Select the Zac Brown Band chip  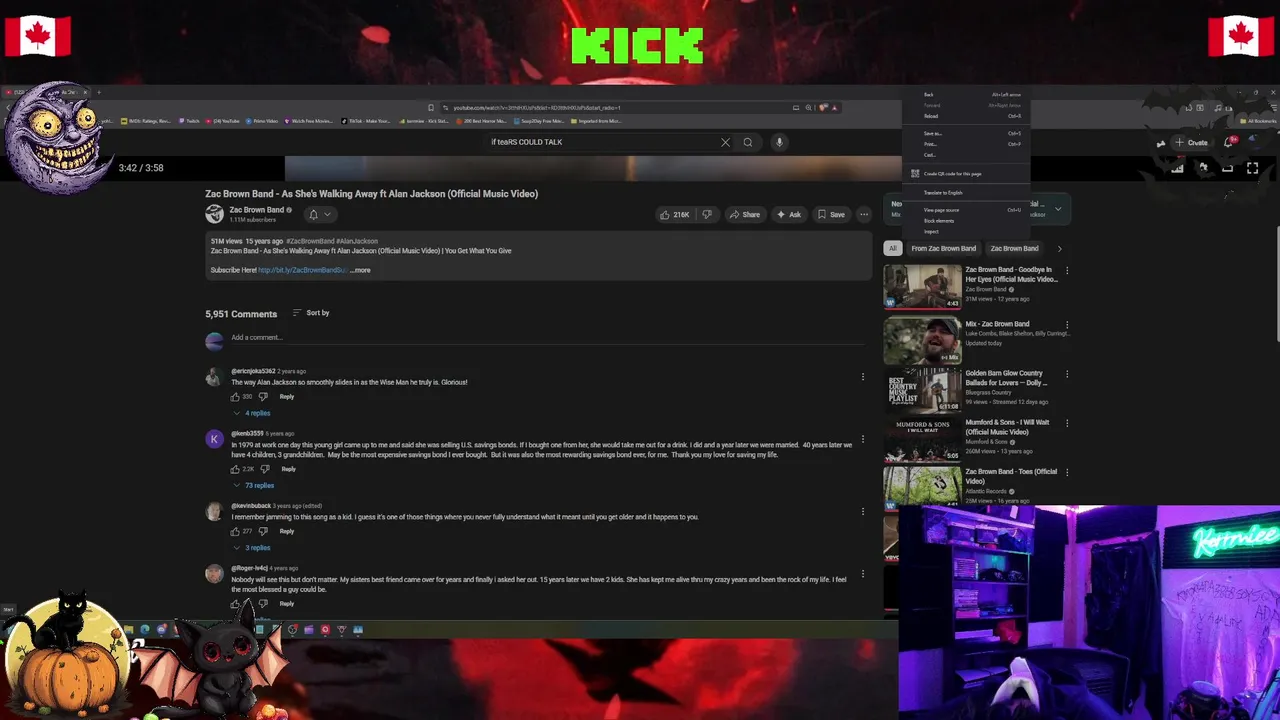click(1014, 248)
